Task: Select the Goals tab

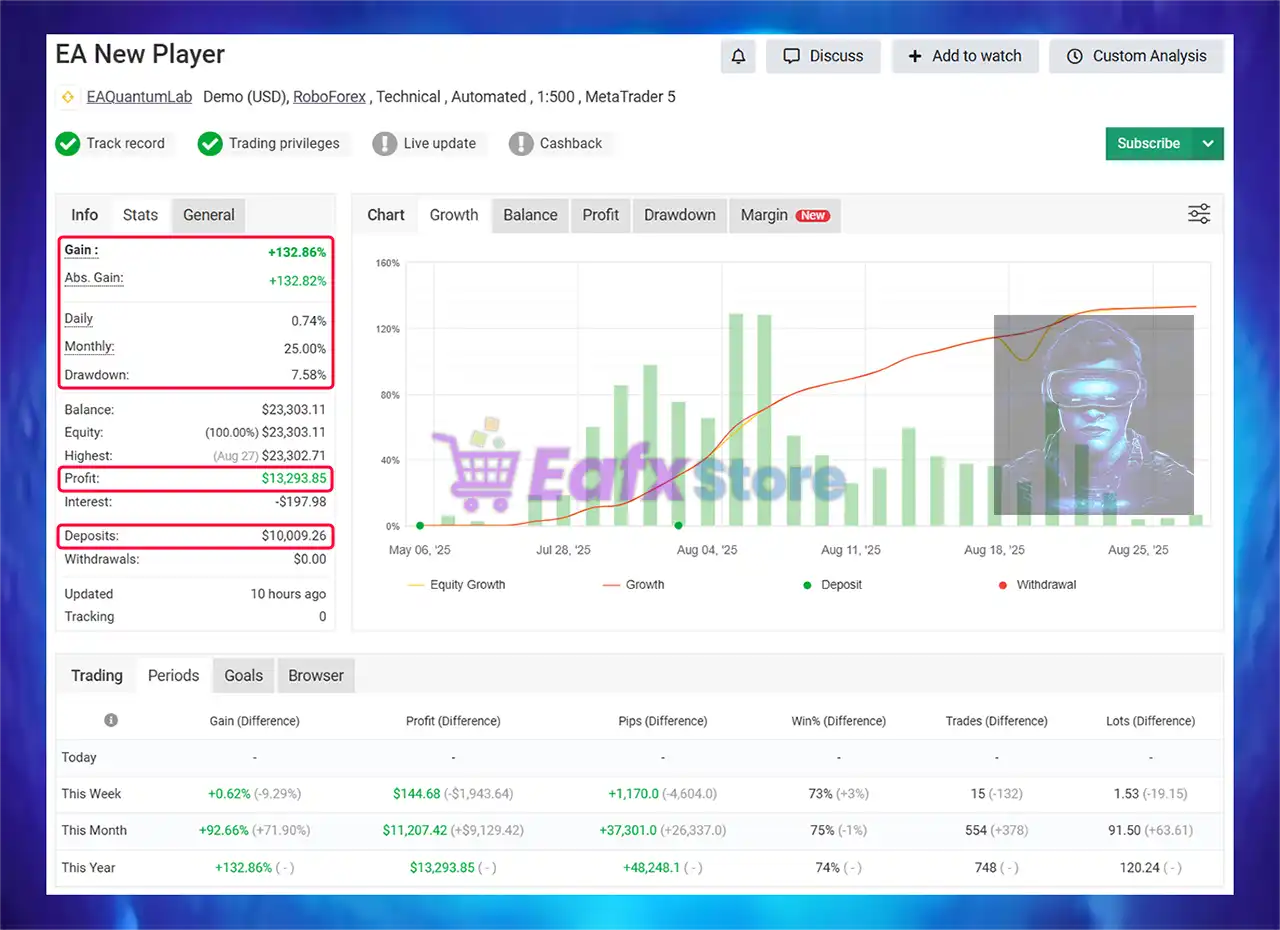Action: pos(244,676)
